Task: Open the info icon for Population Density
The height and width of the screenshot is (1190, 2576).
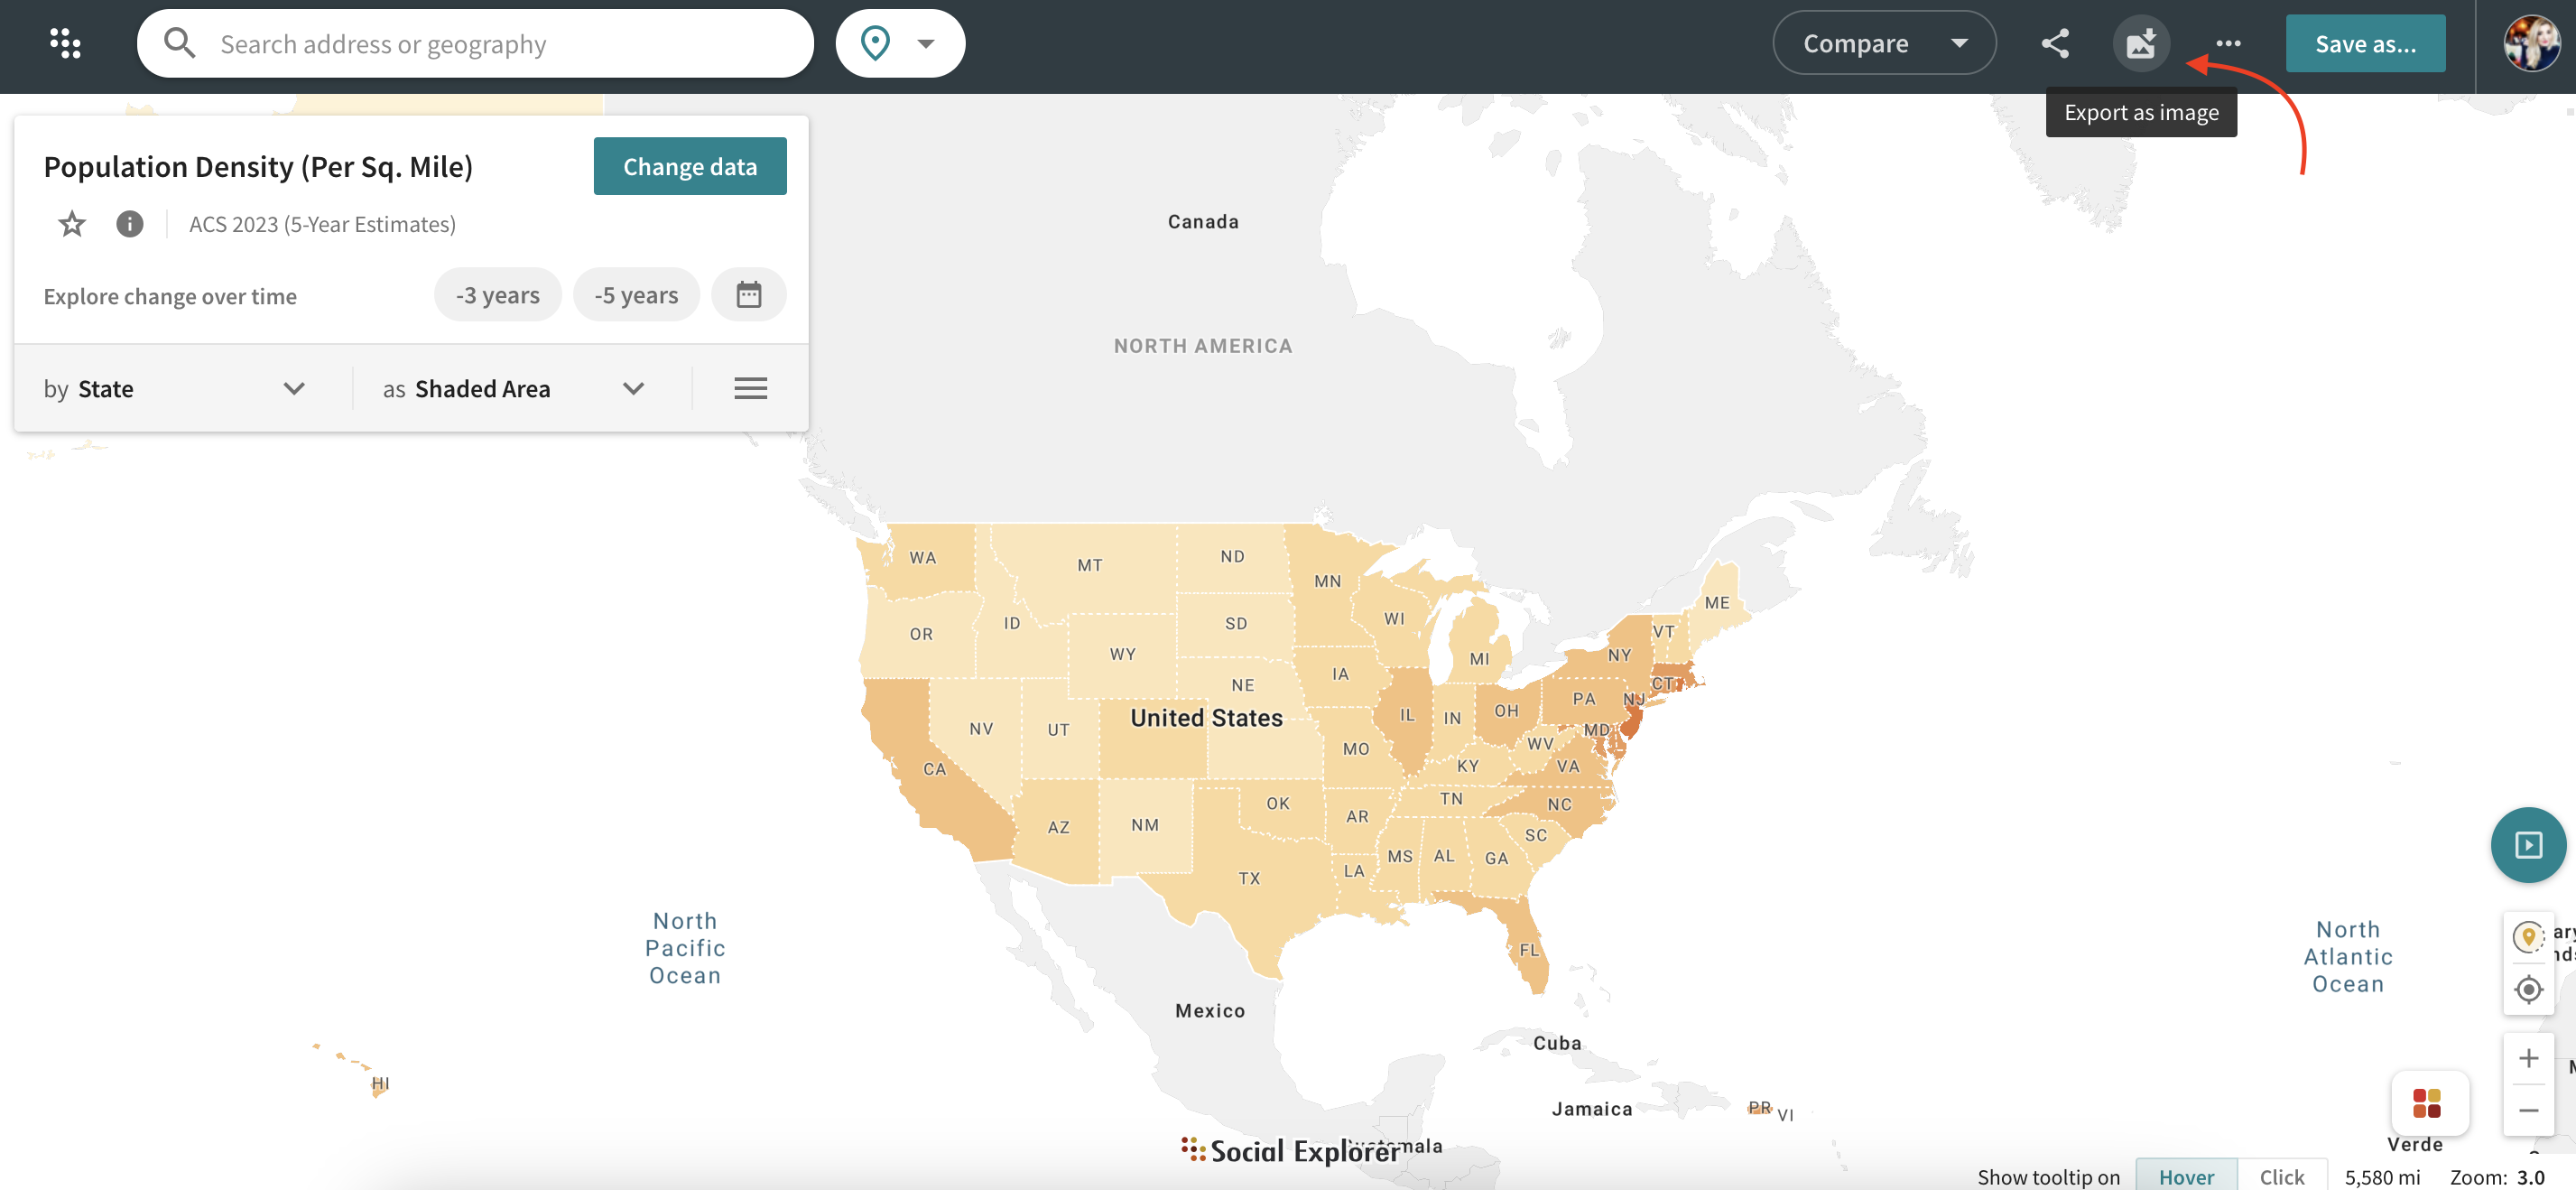Action: [129, 224]
